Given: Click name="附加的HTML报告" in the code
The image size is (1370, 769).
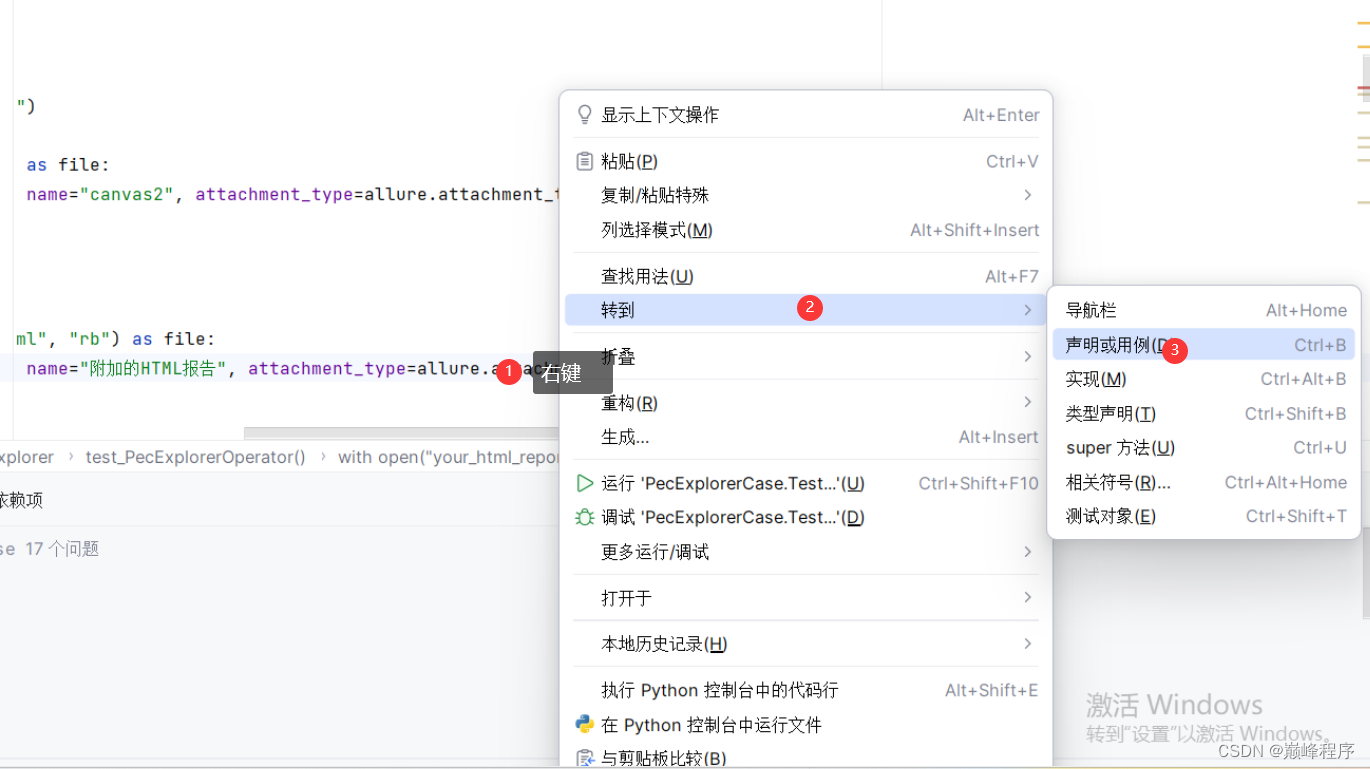Looking at the screenshot, I should (127, 368).
